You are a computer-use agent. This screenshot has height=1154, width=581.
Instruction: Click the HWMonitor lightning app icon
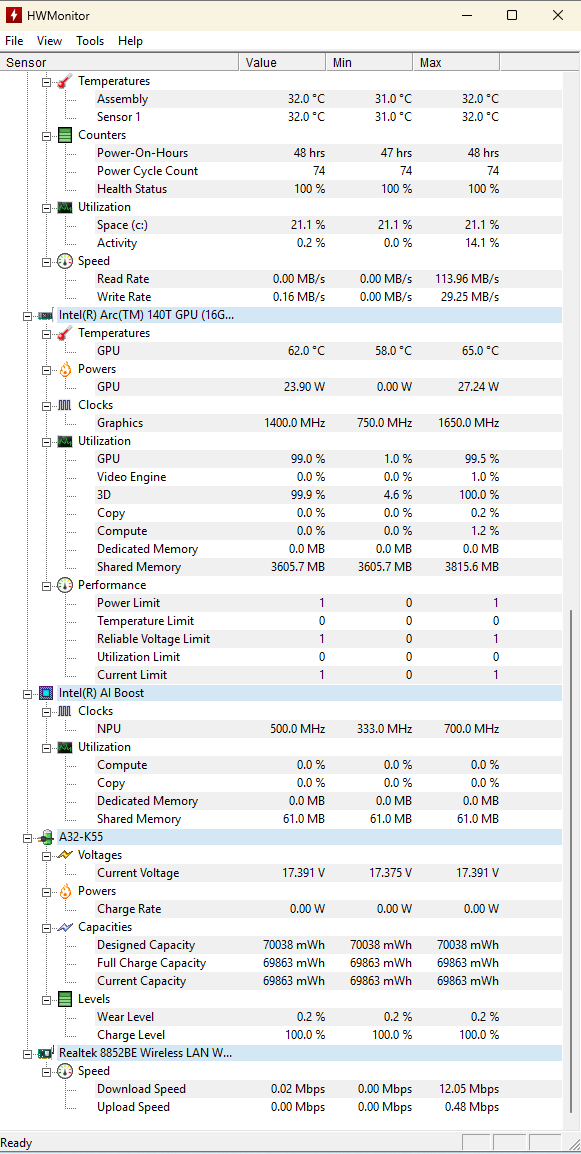(x=14, y=15)
